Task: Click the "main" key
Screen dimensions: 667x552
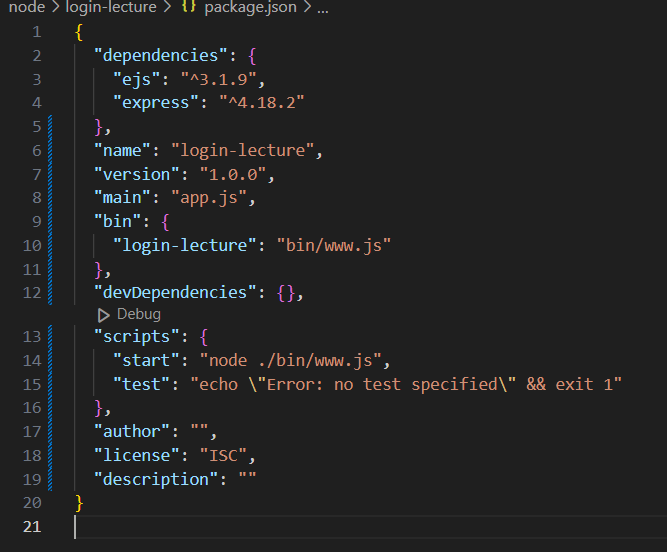Action: (123, 198)
